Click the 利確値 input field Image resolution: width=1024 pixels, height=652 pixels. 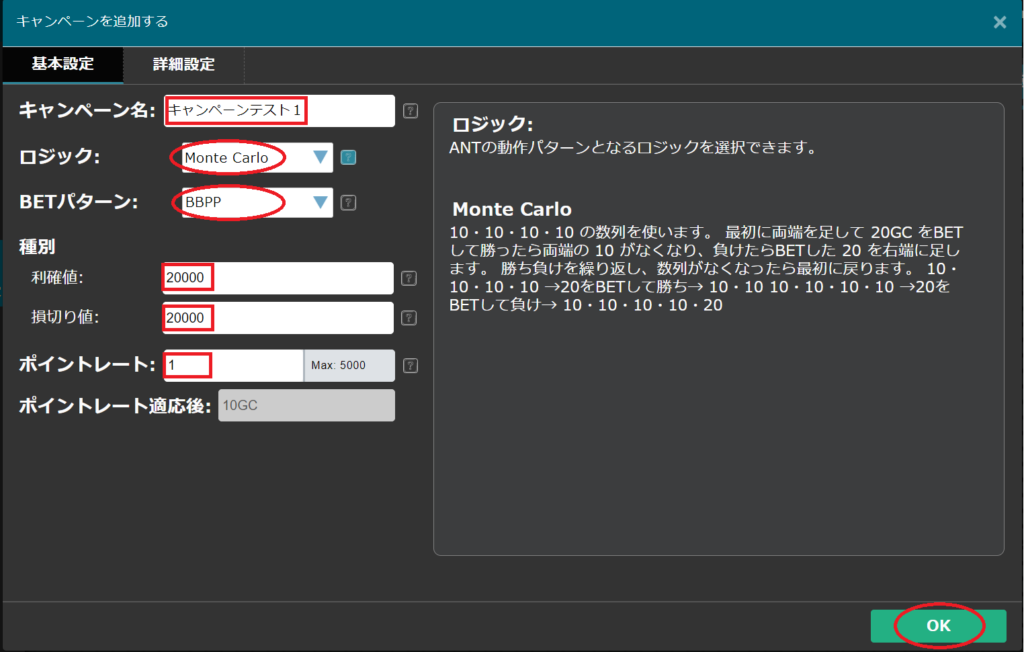pos(278,278)
